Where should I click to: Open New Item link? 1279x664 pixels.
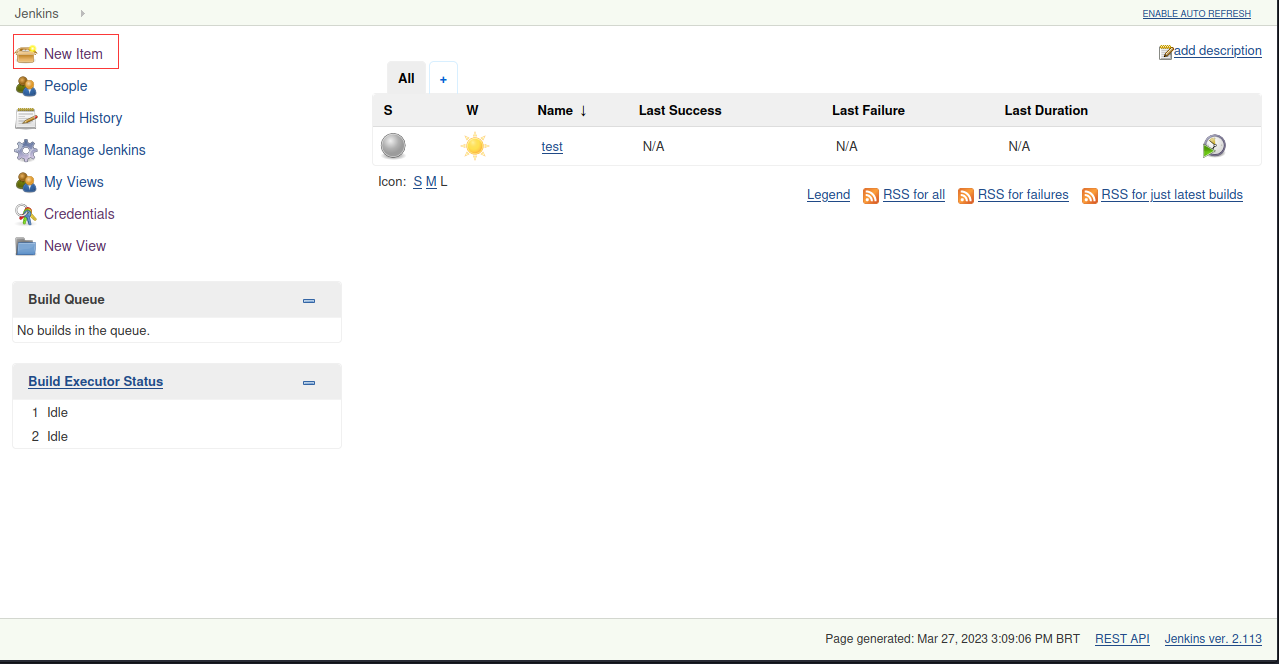coord(73,54)
